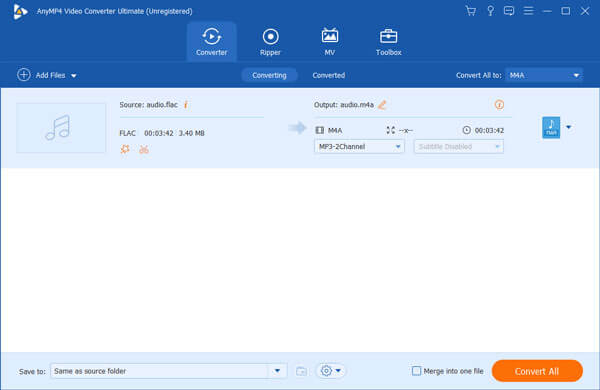Open the Convert All to M4A dropdown

tap(544, 75)
